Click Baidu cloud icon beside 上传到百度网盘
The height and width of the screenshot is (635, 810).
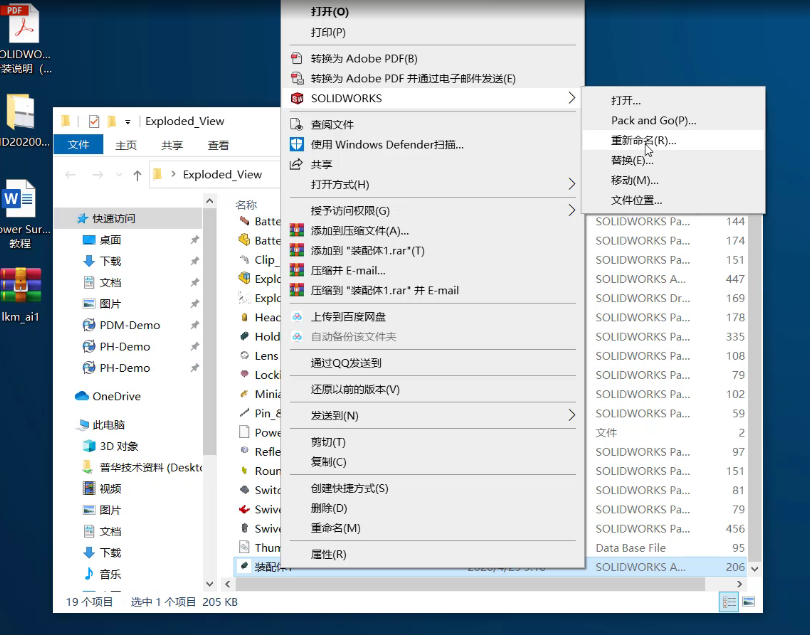pyautogui.click(x=297, y=316)
